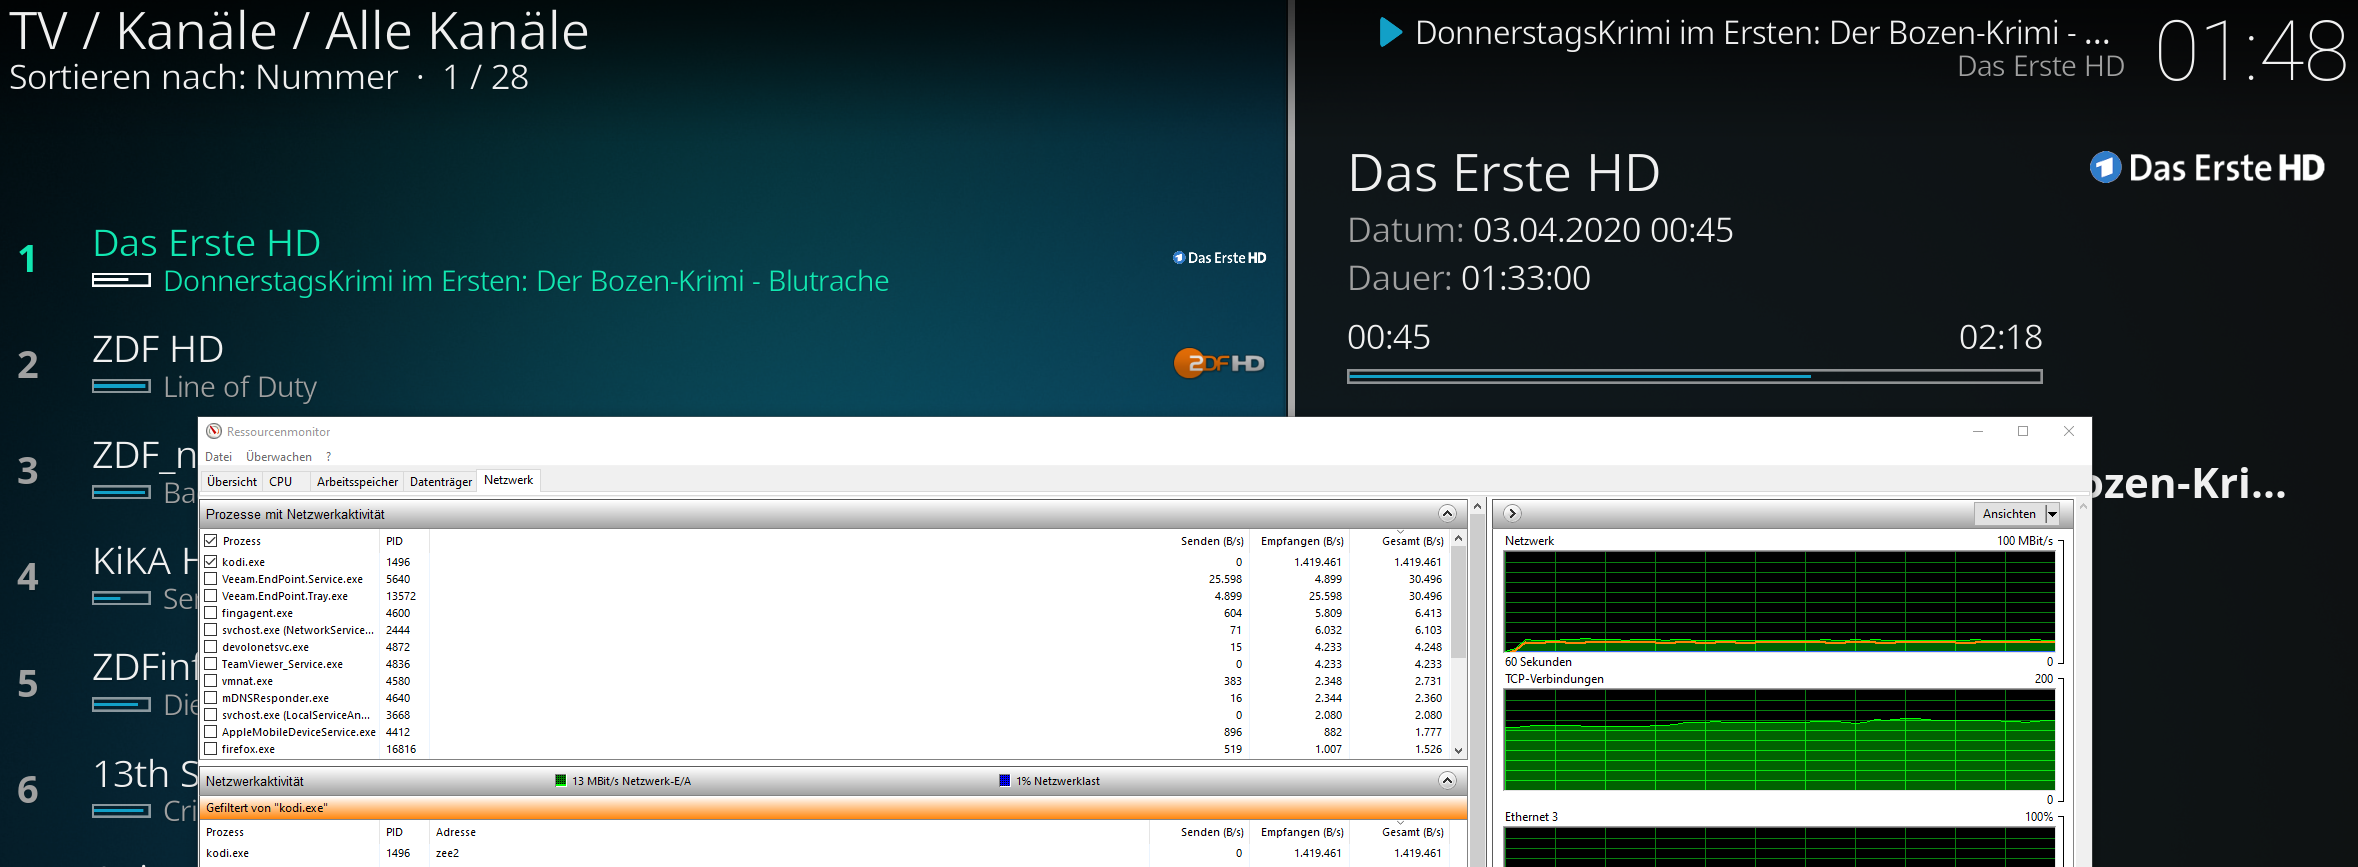The image size is (2358, 867).
Task: Tick the fingagent.exe process checkbox
Action: pyautogui.click(x=211, y=613)
